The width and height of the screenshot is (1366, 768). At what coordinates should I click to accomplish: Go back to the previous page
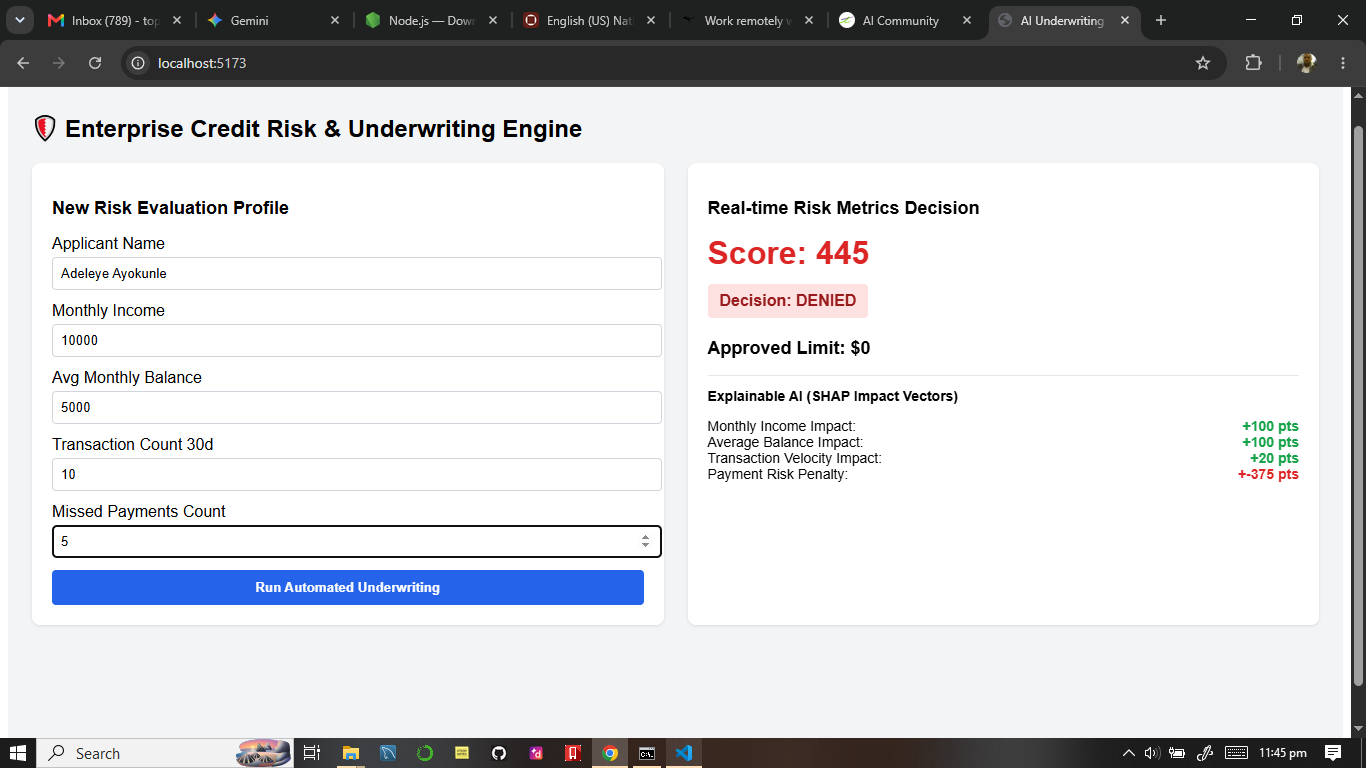(x=23, y=63)
